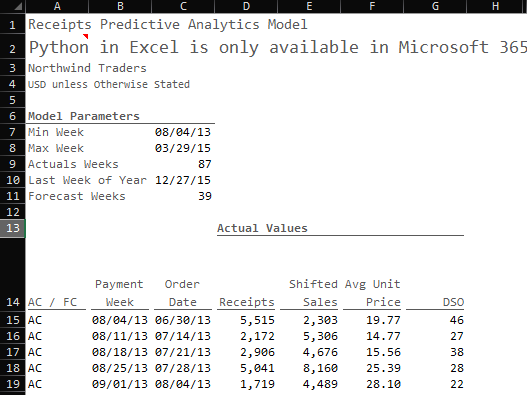Select Payment Week 09/01/13
Viewport: 527px width, 395px height.
120,384
